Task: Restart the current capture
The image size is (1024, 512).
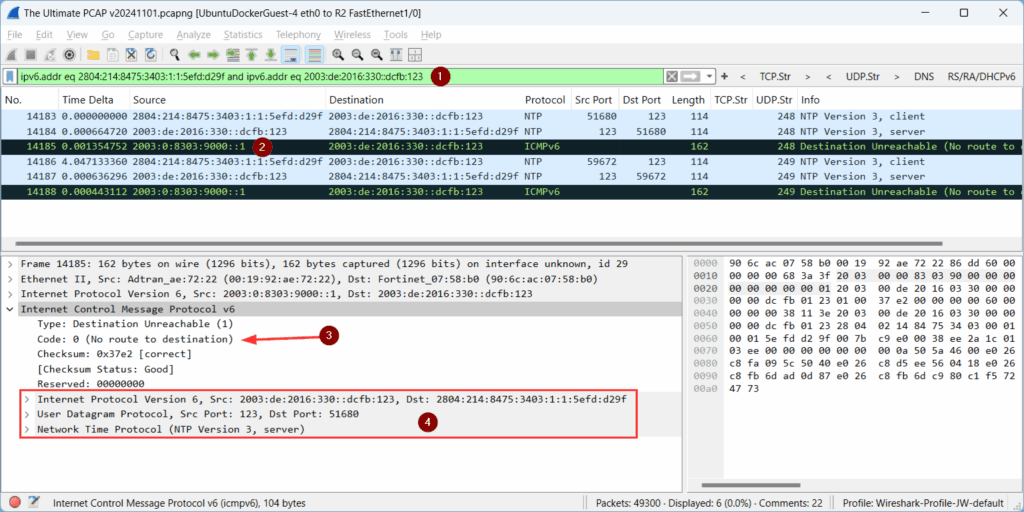Action: 50,54
